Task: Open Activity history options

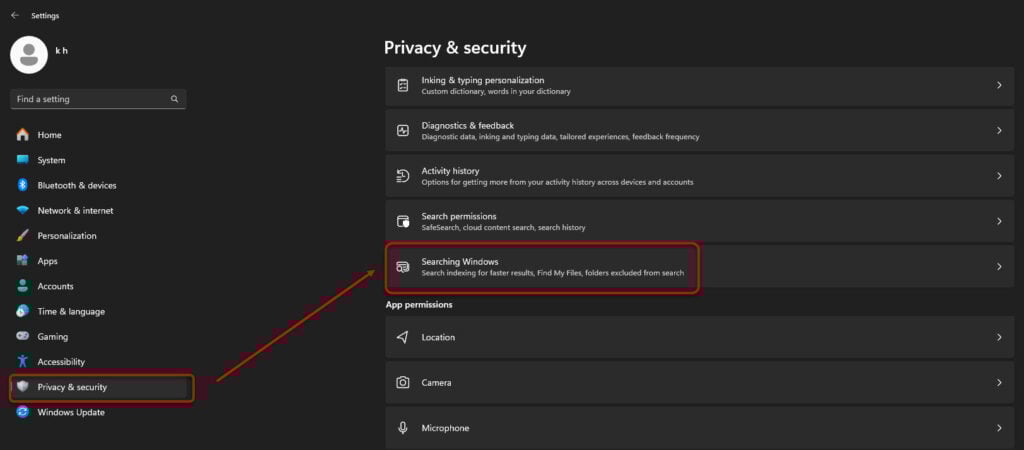Action: pos(699,176)
